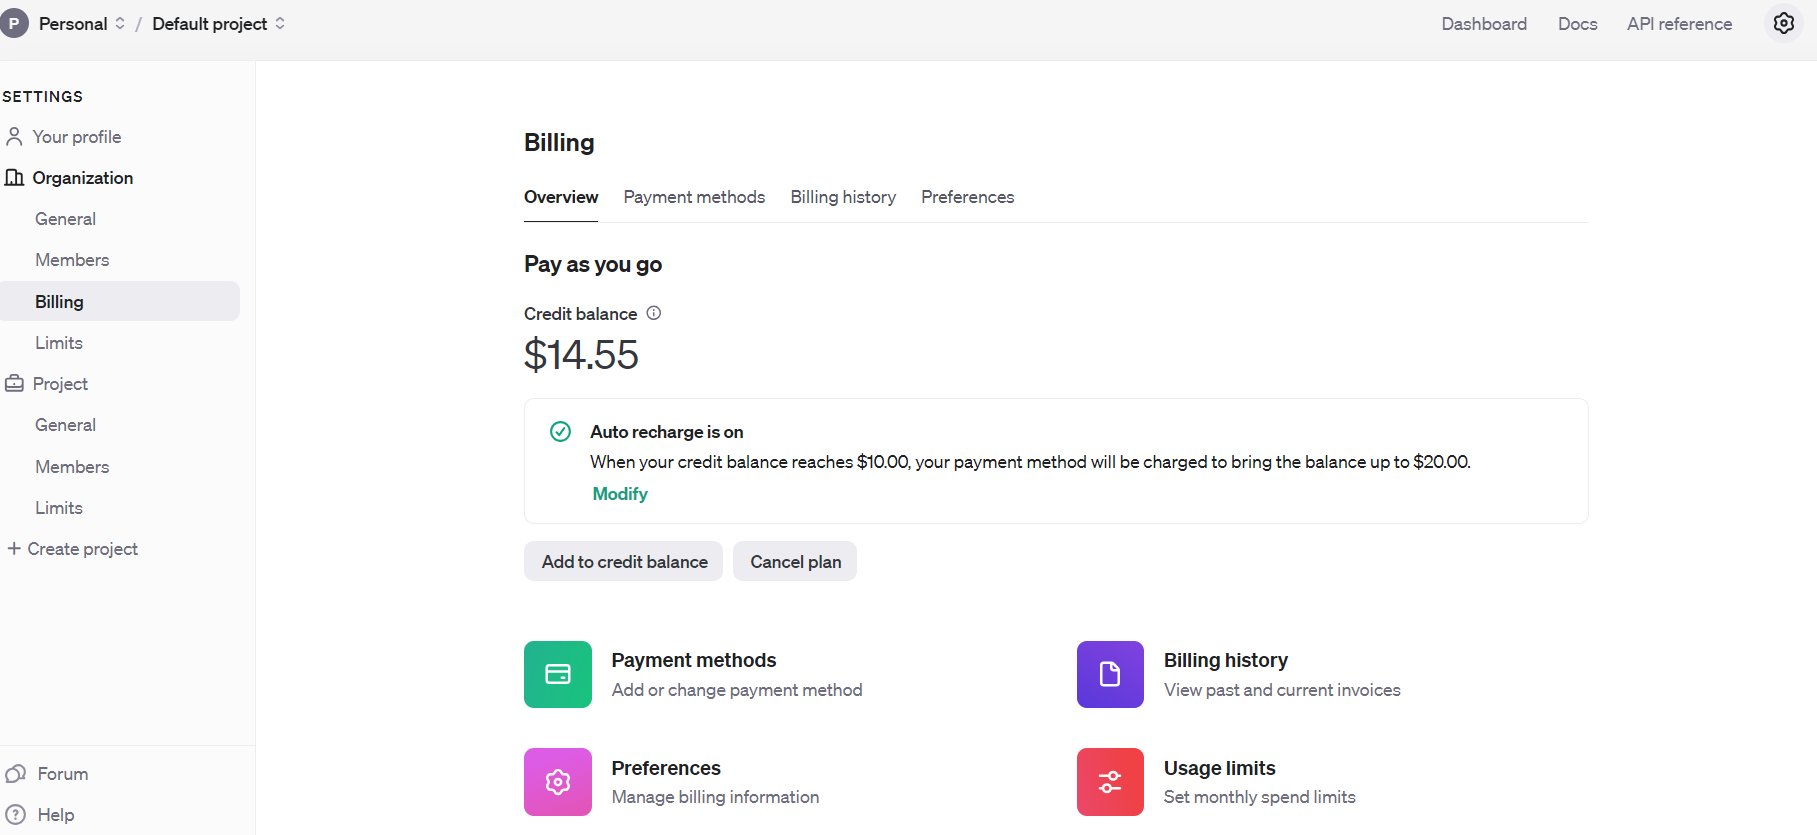Viewport: 1817px width, 835px height.
Task: Click the $14.55 credit balance amount
Action: [x=581, y=355]
